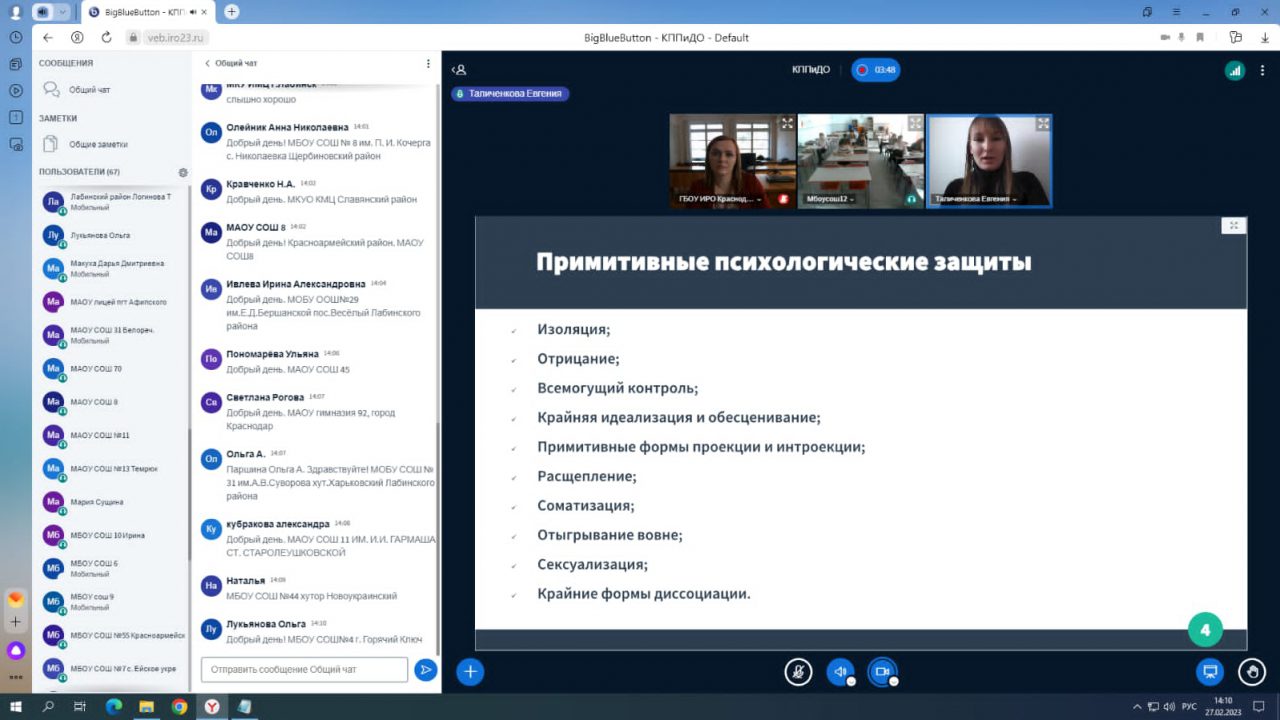Open chat options three-dot menu

click(x=428, y=63)
